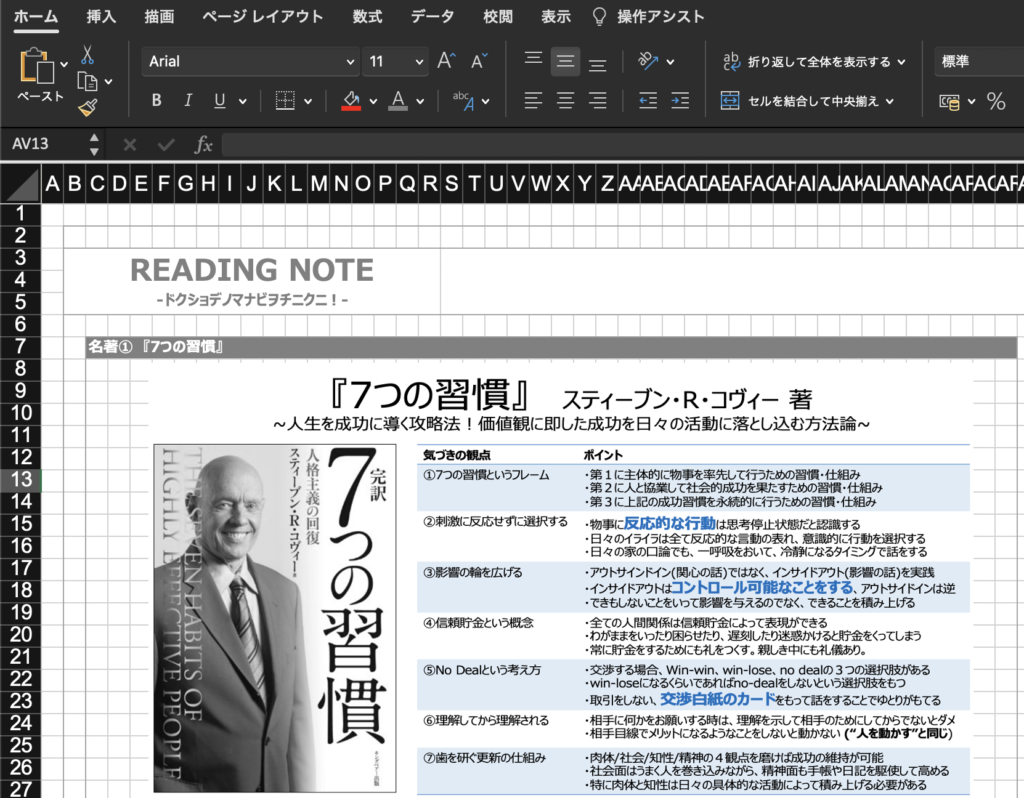
Task: Click the ⑤No Dealという考え方 text
Action: 482,670
